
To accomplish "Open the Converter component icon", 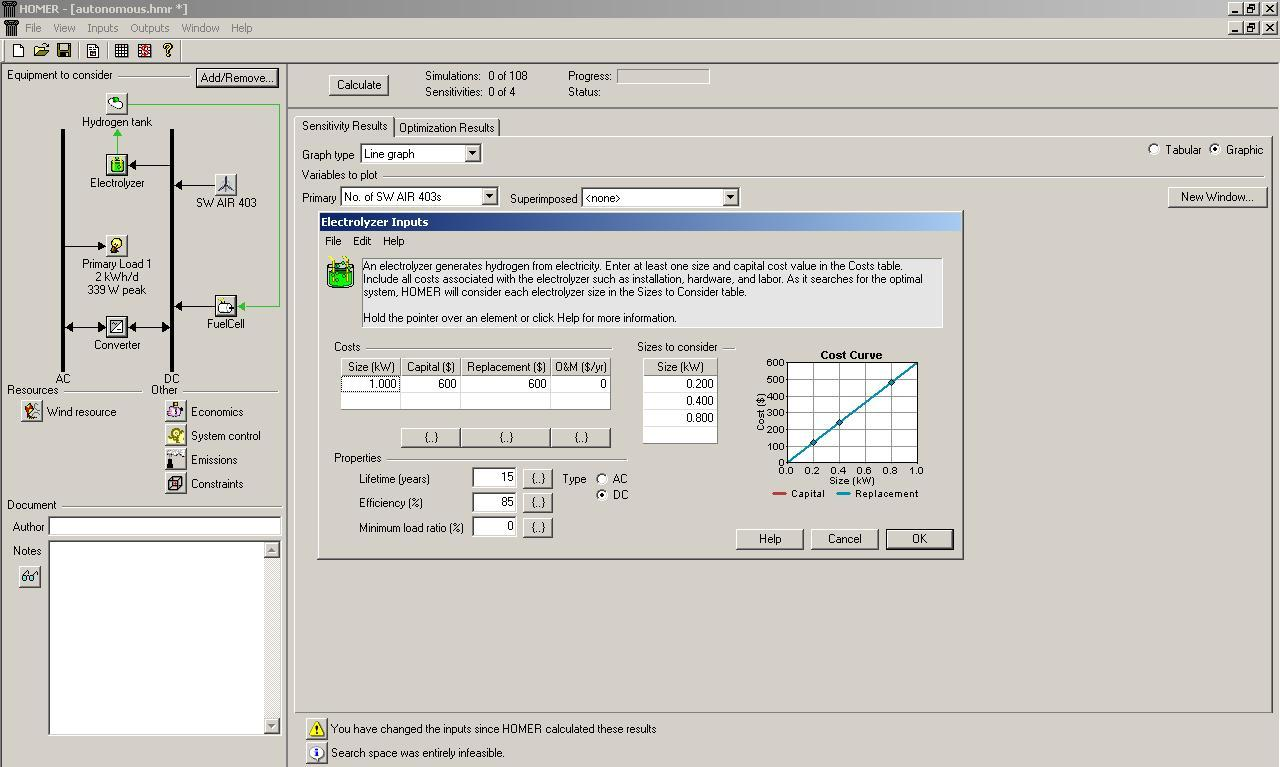I will 117,327.
